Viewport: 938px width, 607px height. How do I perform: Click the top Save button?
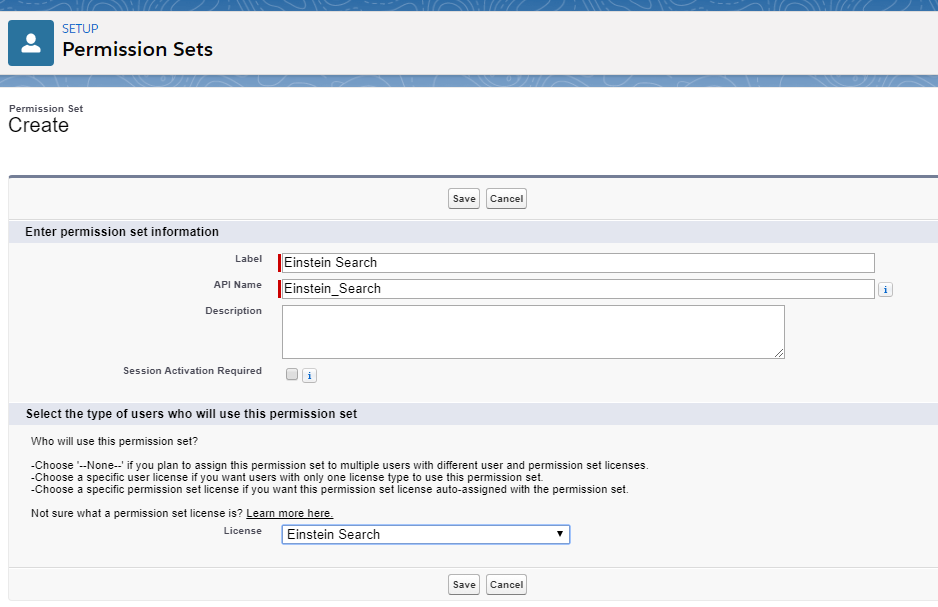point(464,199)
